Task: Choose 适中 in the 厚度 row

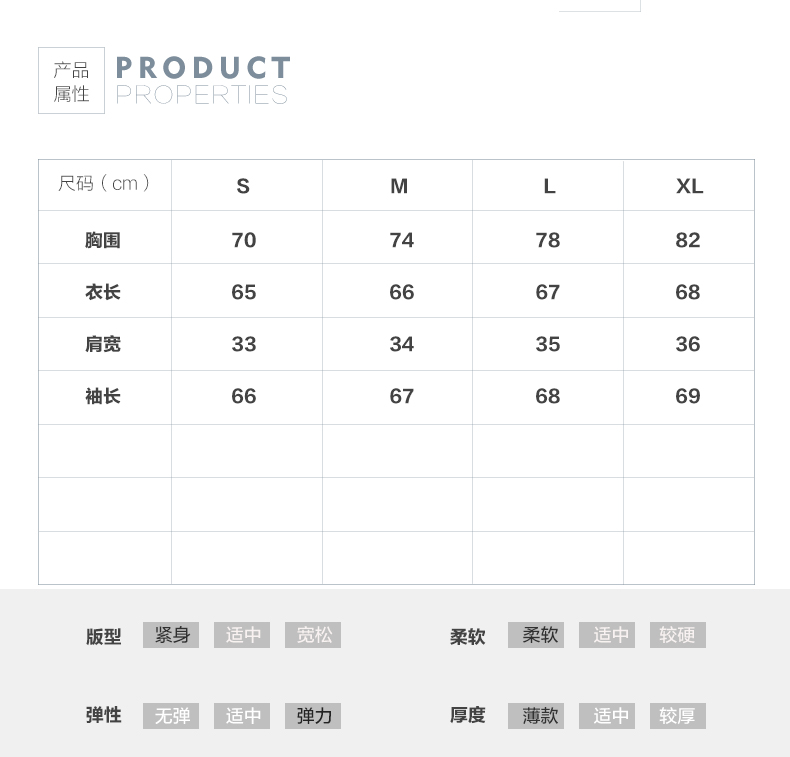Action: point(607,716)
